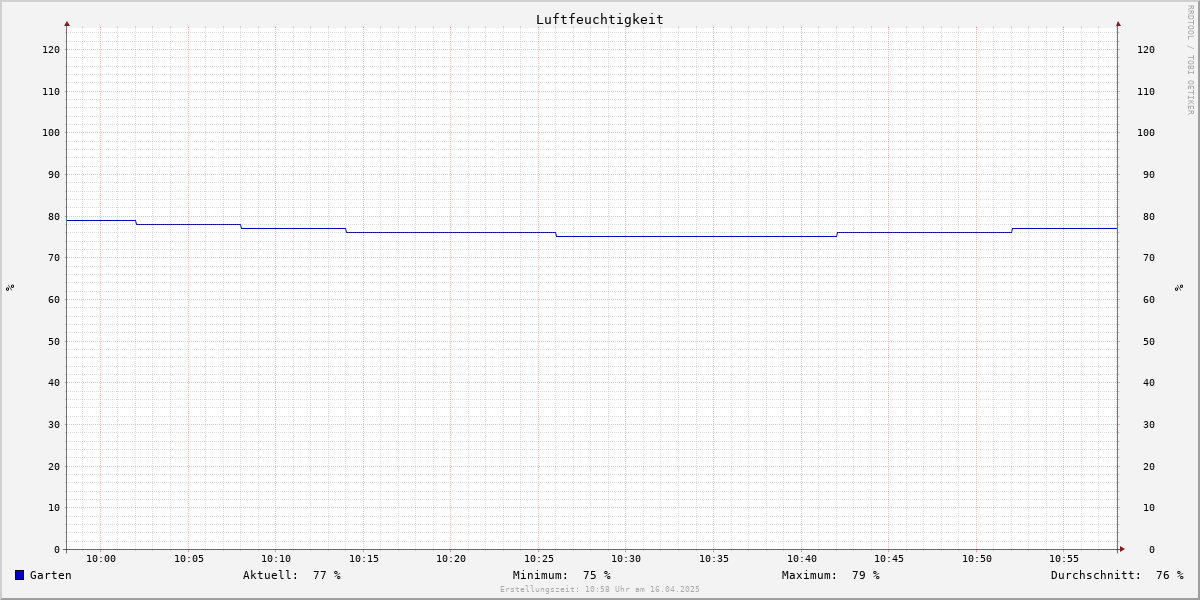Select the "Minimum: 75 %" value

562,575
